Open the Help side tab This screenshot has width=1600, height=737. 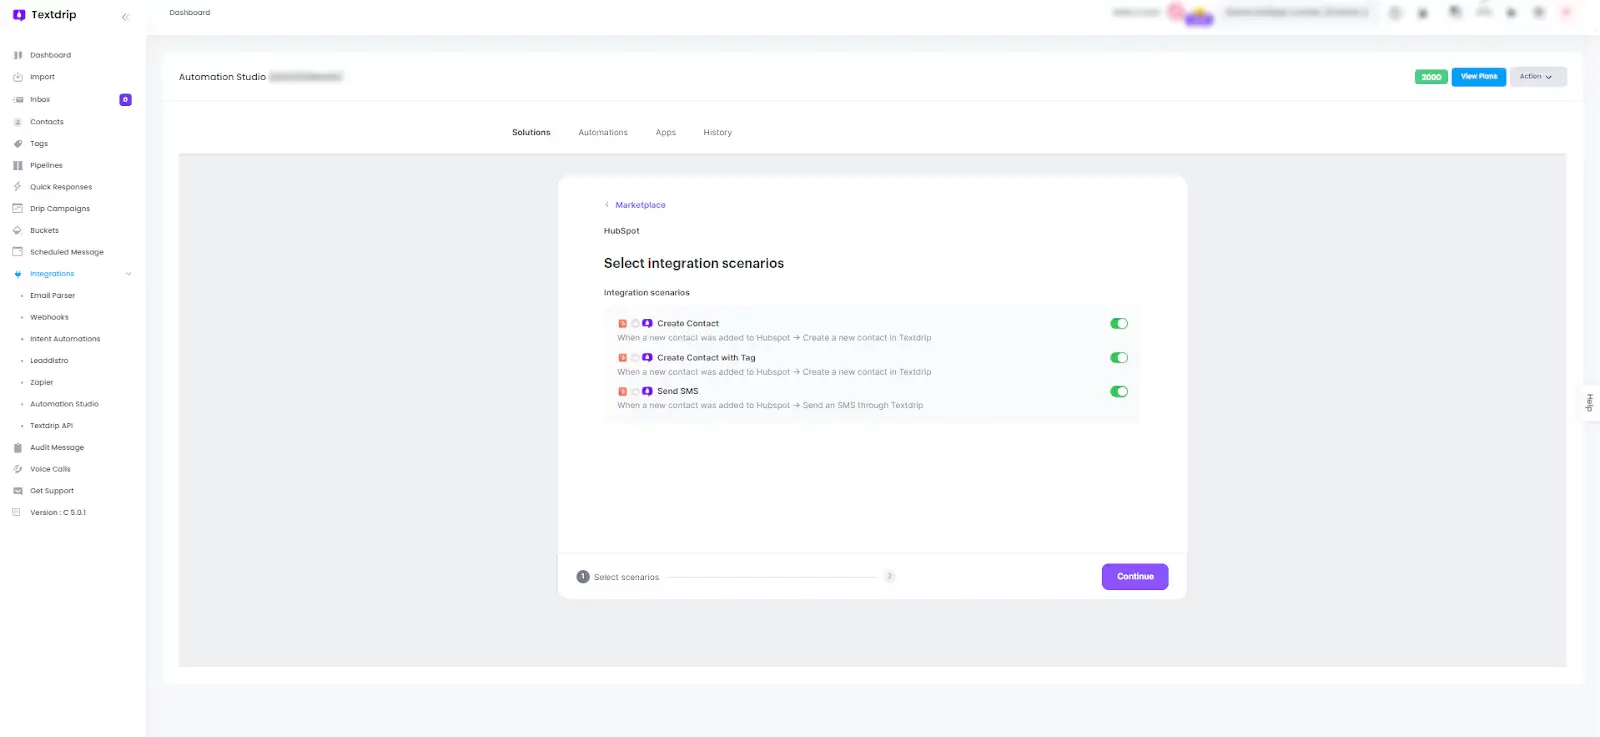tap(1589, 403)
